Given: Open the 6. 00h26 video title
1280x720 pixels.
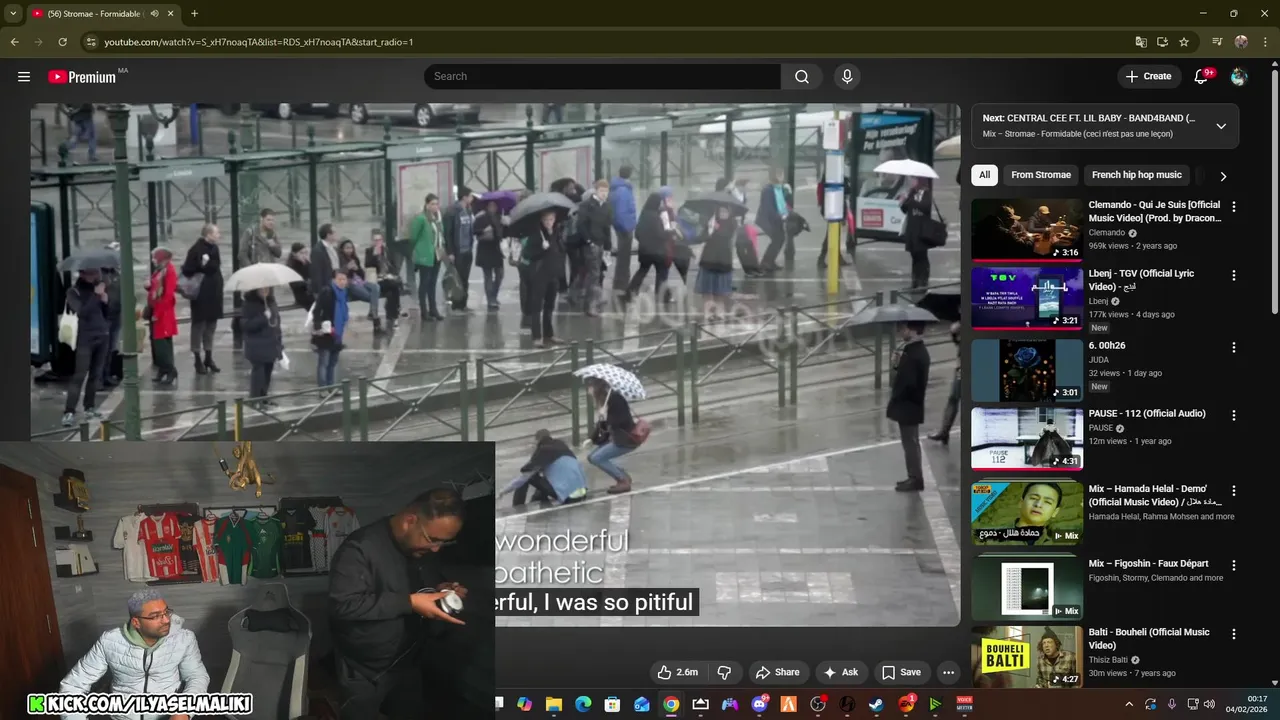Looking at the screenshot, I should [1107, 346].
